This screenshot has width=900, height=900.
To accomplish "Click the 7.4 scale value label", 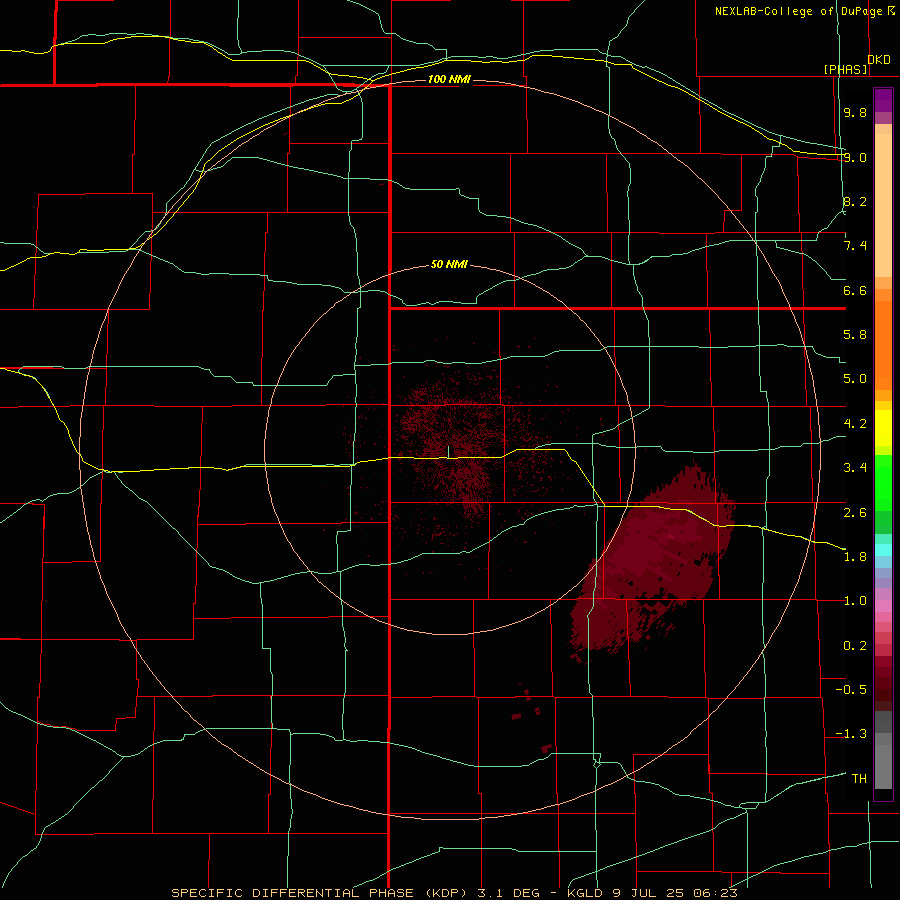I will [x=855, y=246].
